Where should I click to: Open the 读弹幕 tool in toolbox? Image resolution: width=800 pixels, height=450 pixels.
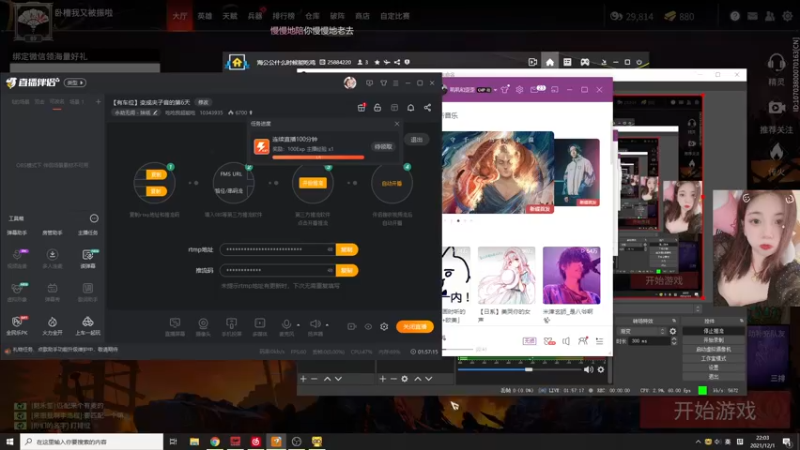[x=88, y=258]
